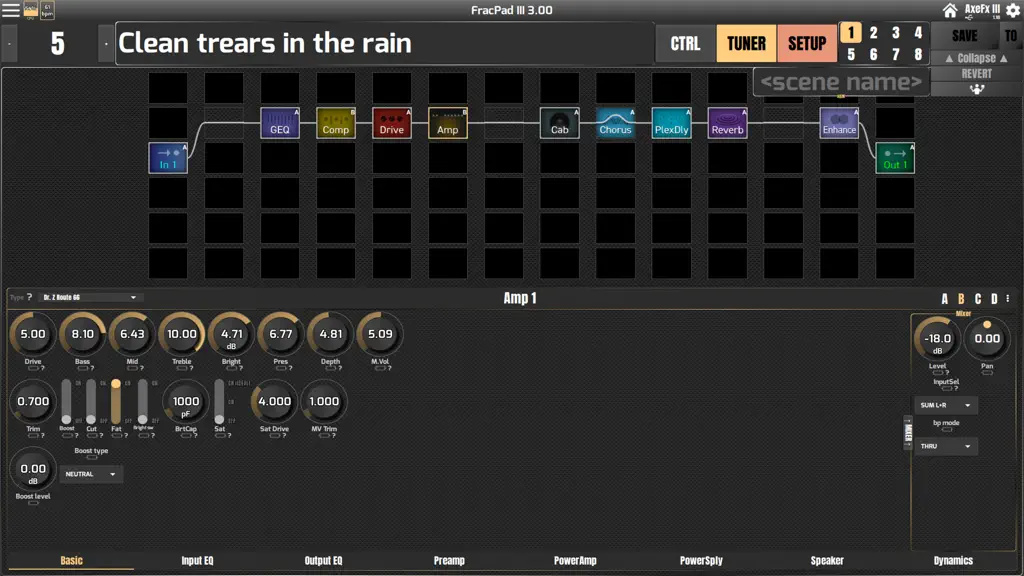Open the NEUTRAL boost type dropdown

91,474
